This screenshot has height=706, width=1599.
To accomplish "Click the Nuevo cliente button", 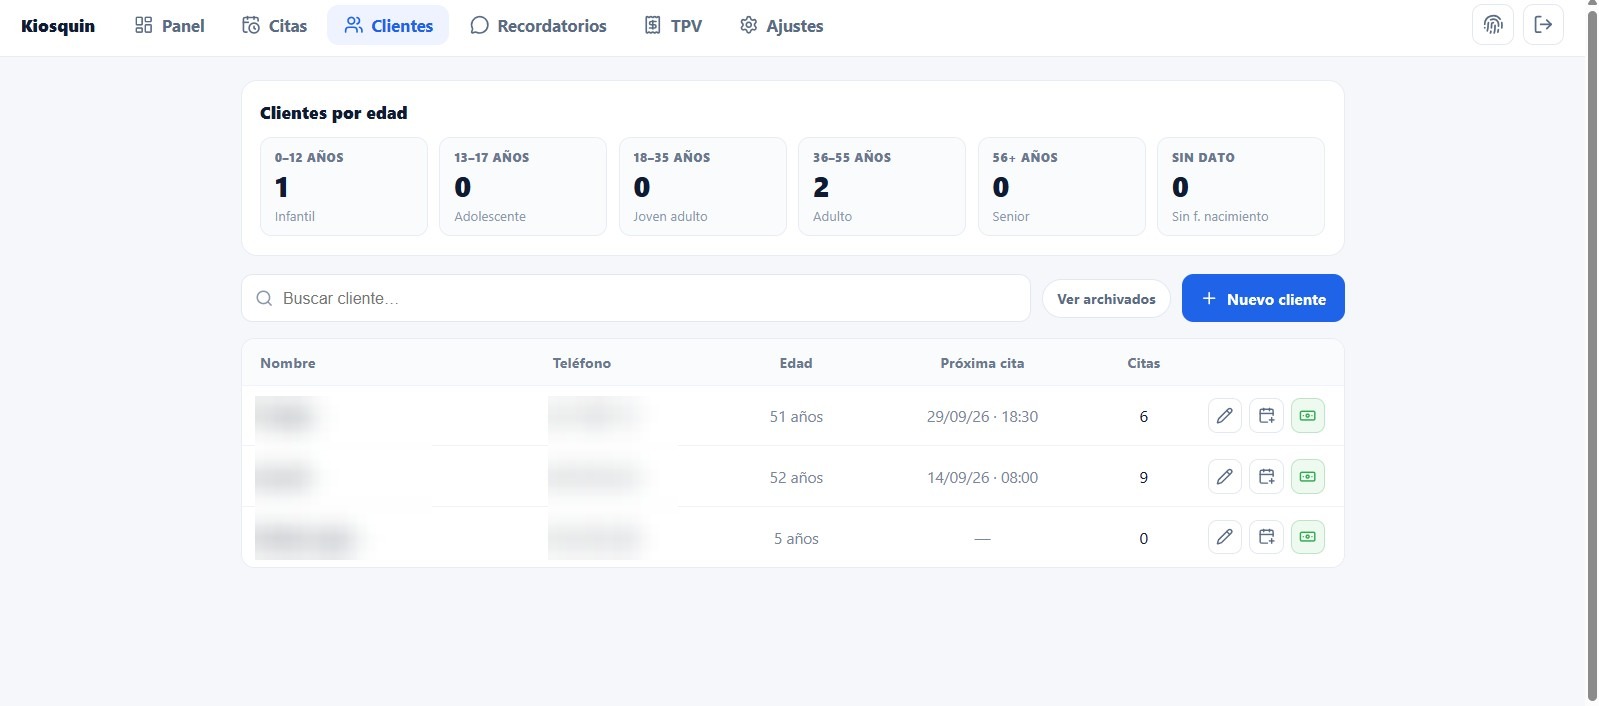I will point(1263,298).
